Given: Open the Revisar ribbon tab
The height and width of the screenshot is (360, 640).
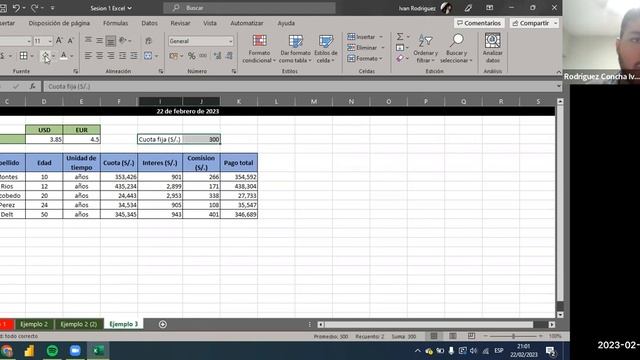Looking at the screenshot, I should [x=180, y=23].
